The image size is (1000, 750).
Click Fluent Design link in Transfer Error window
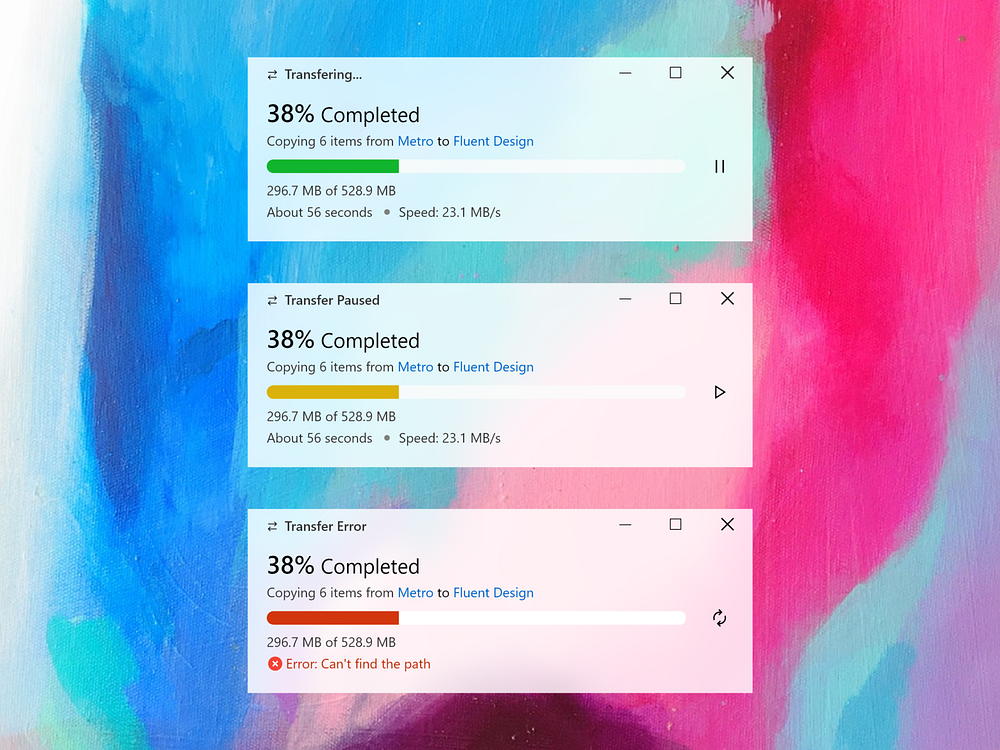493,593
